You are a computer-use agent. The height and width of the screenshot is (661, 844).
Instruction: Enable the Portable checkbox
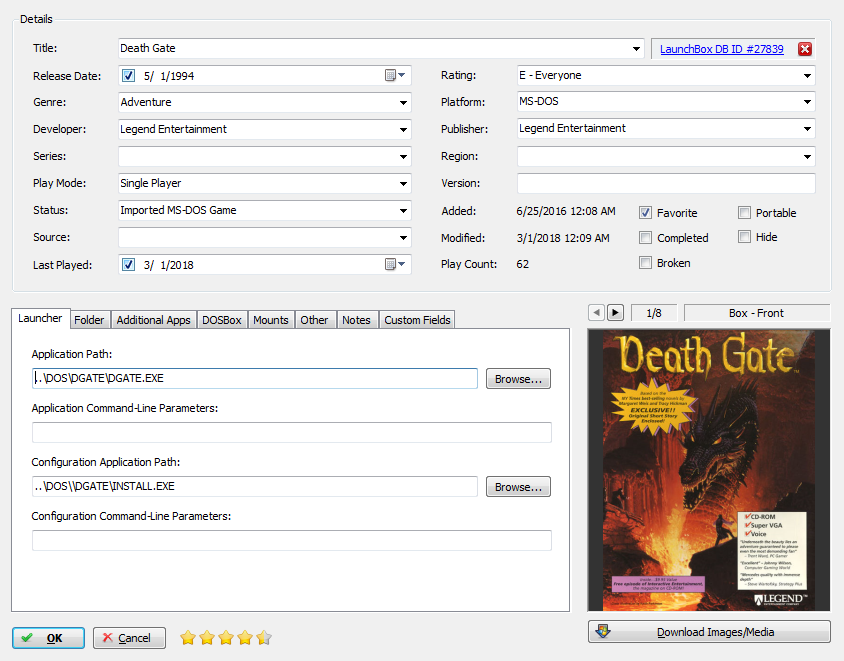744,213
